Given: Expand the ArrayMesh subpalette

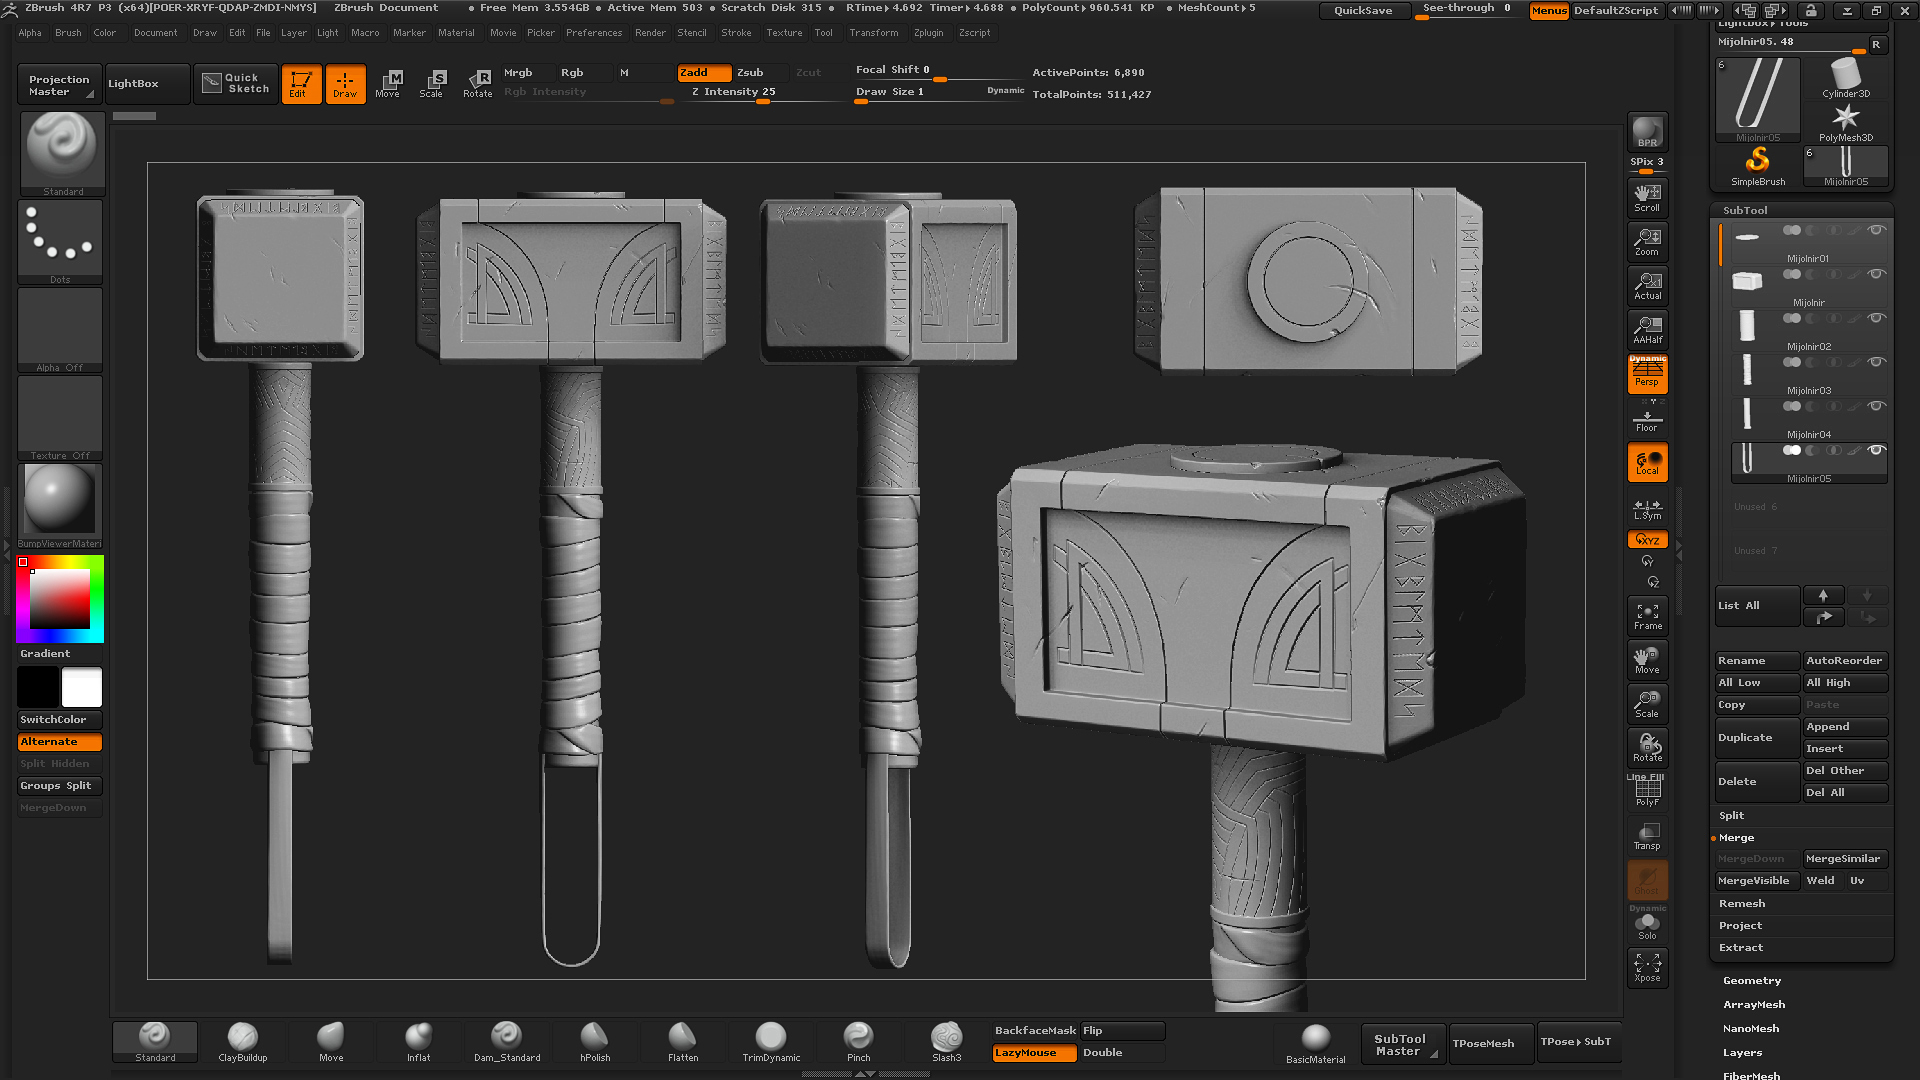Looking at the screenshot, I should (x=1754, y=1005).
